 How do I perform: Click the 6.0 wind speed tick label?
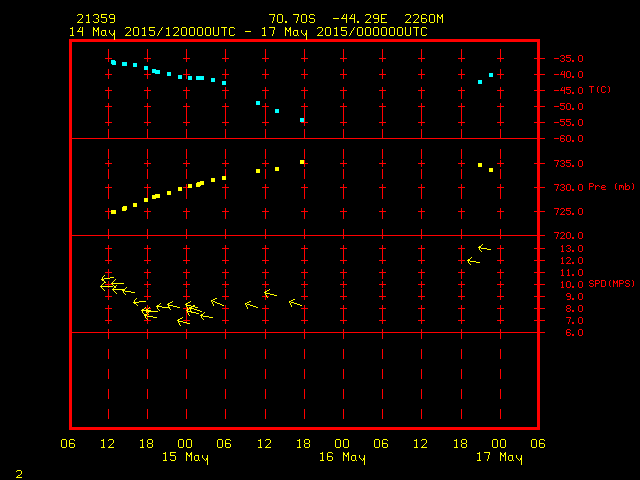(x=566, y=333)
